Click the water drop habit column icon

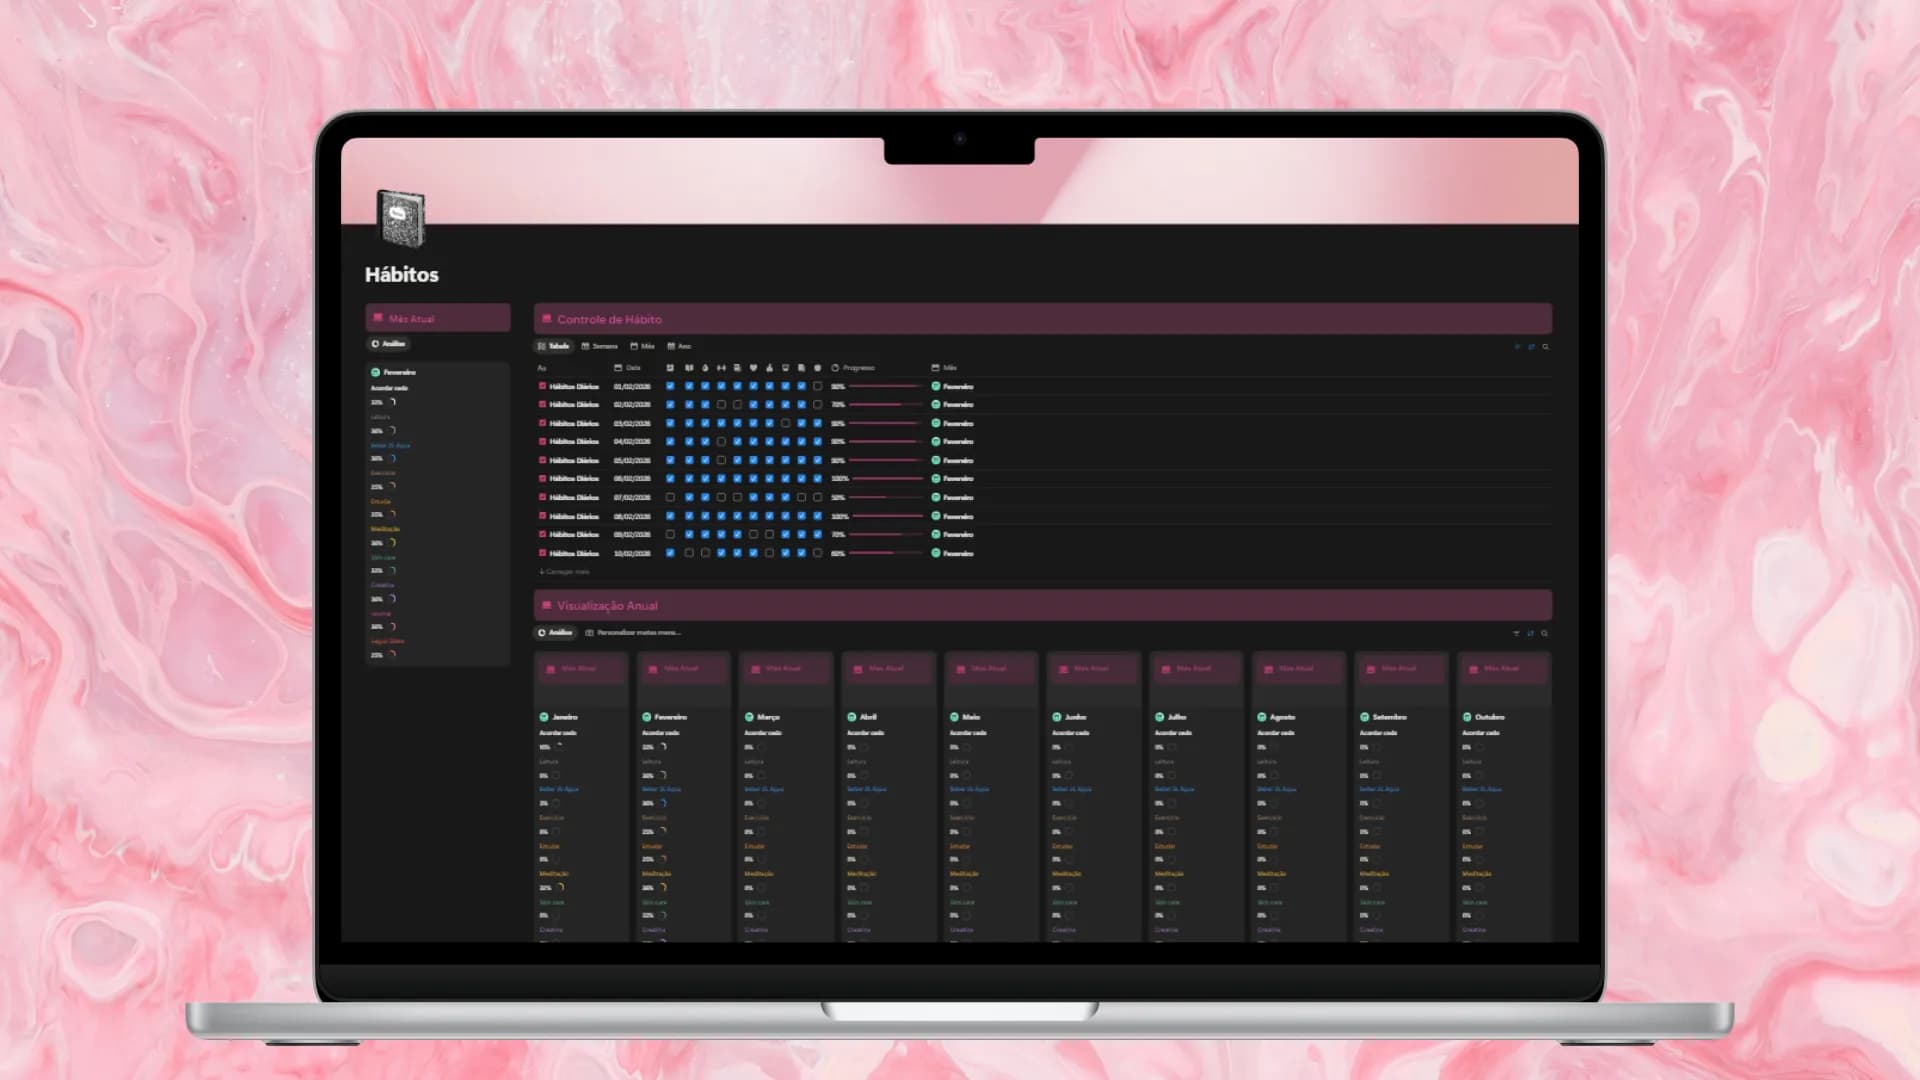click(705, 368)
